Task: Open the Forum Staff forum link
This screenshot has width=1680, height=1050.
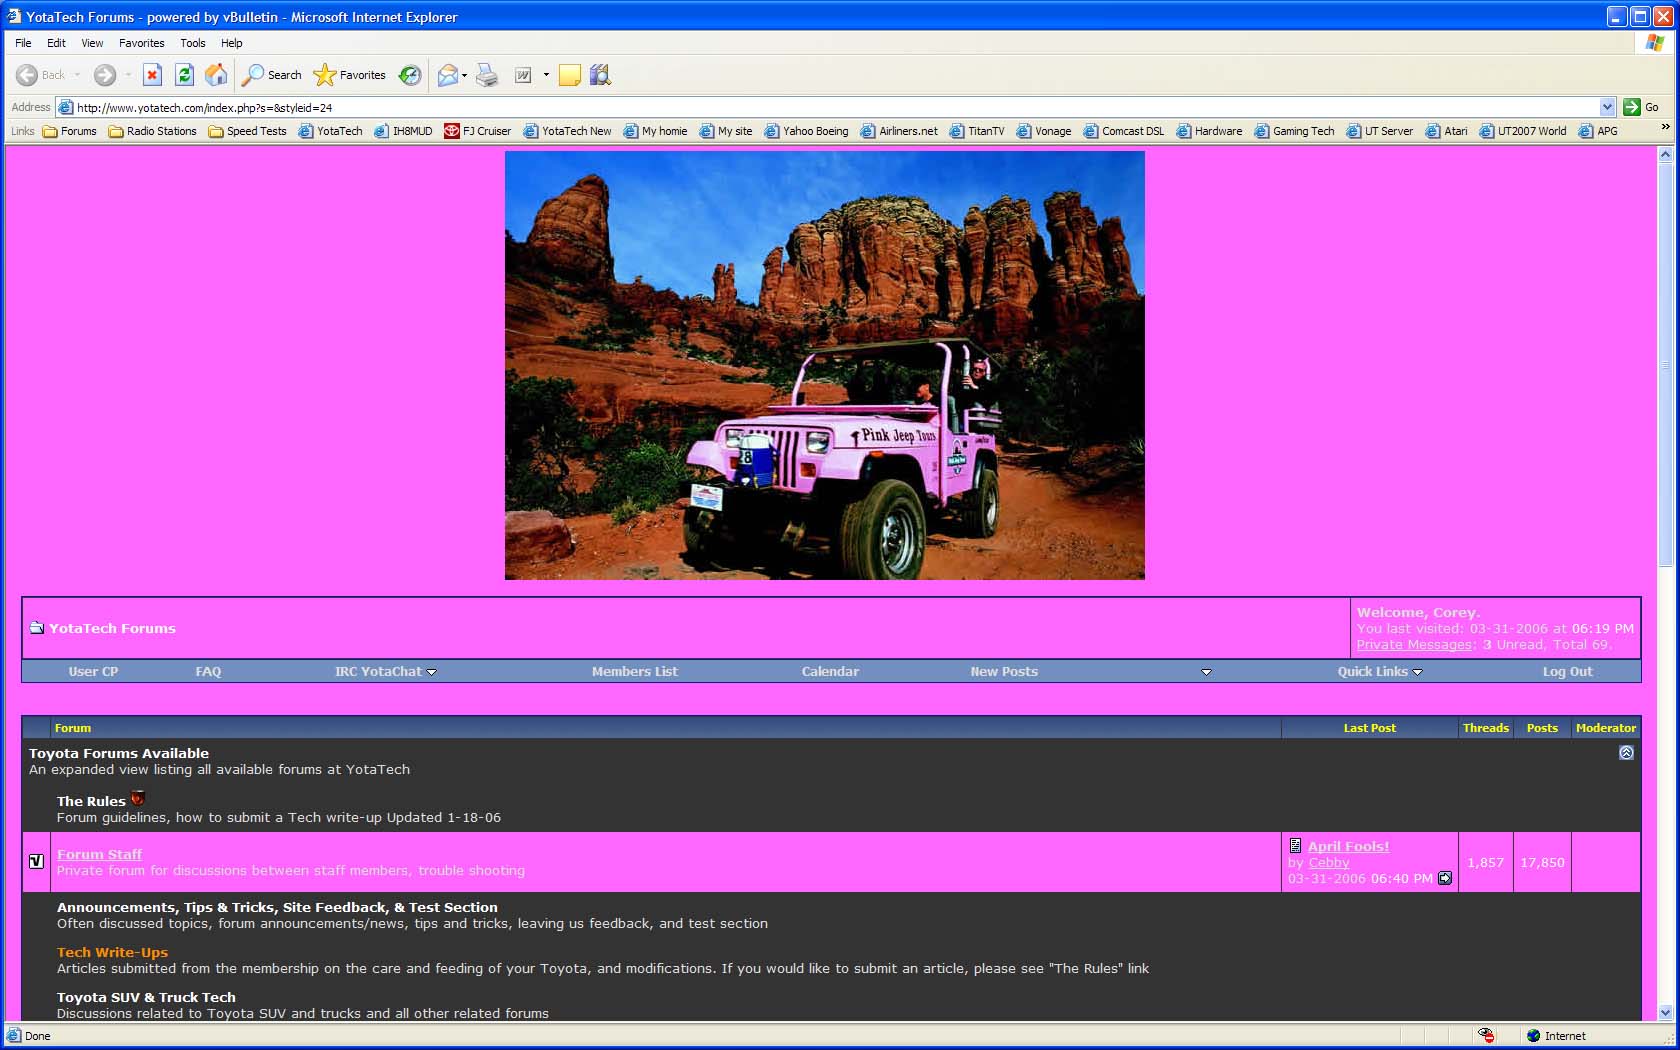Action: coord(99,854)
